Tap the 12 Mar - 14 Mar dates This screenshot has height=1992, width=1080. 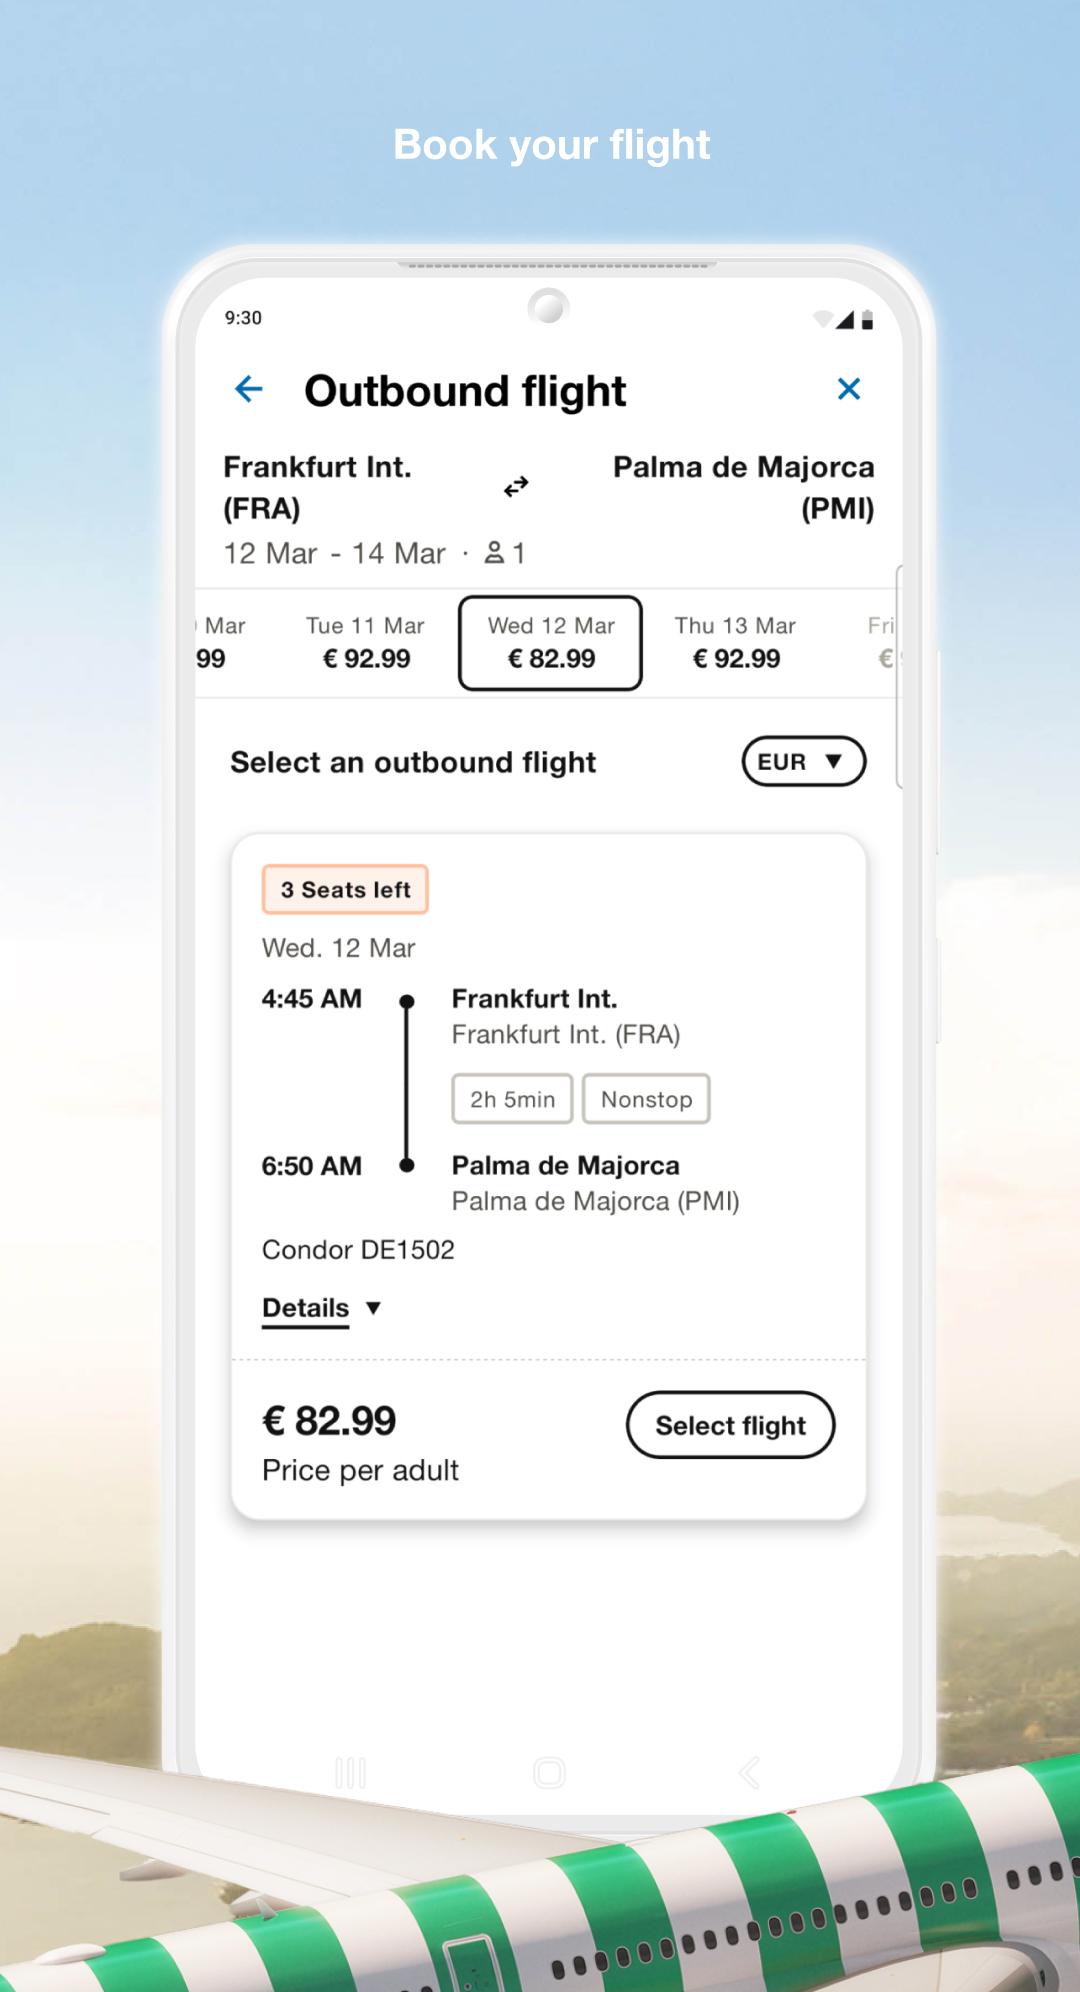[x=334, y=553]
